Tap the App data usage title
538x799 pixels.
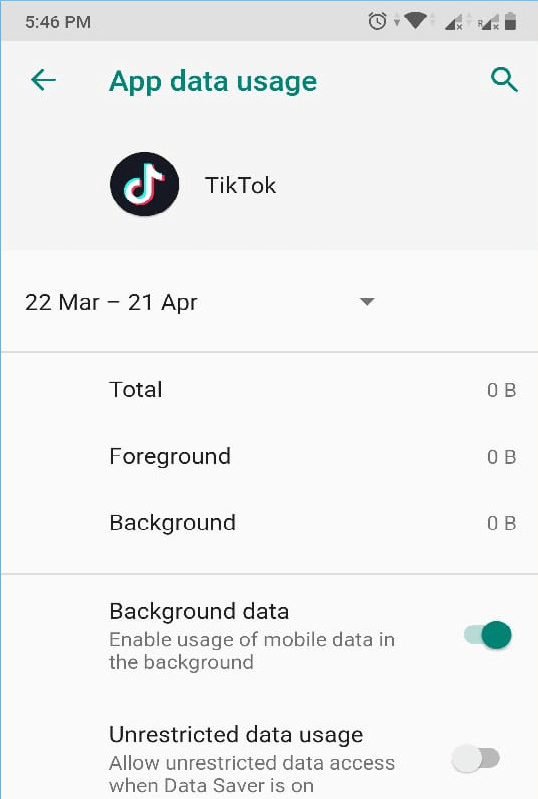(213, 82)
